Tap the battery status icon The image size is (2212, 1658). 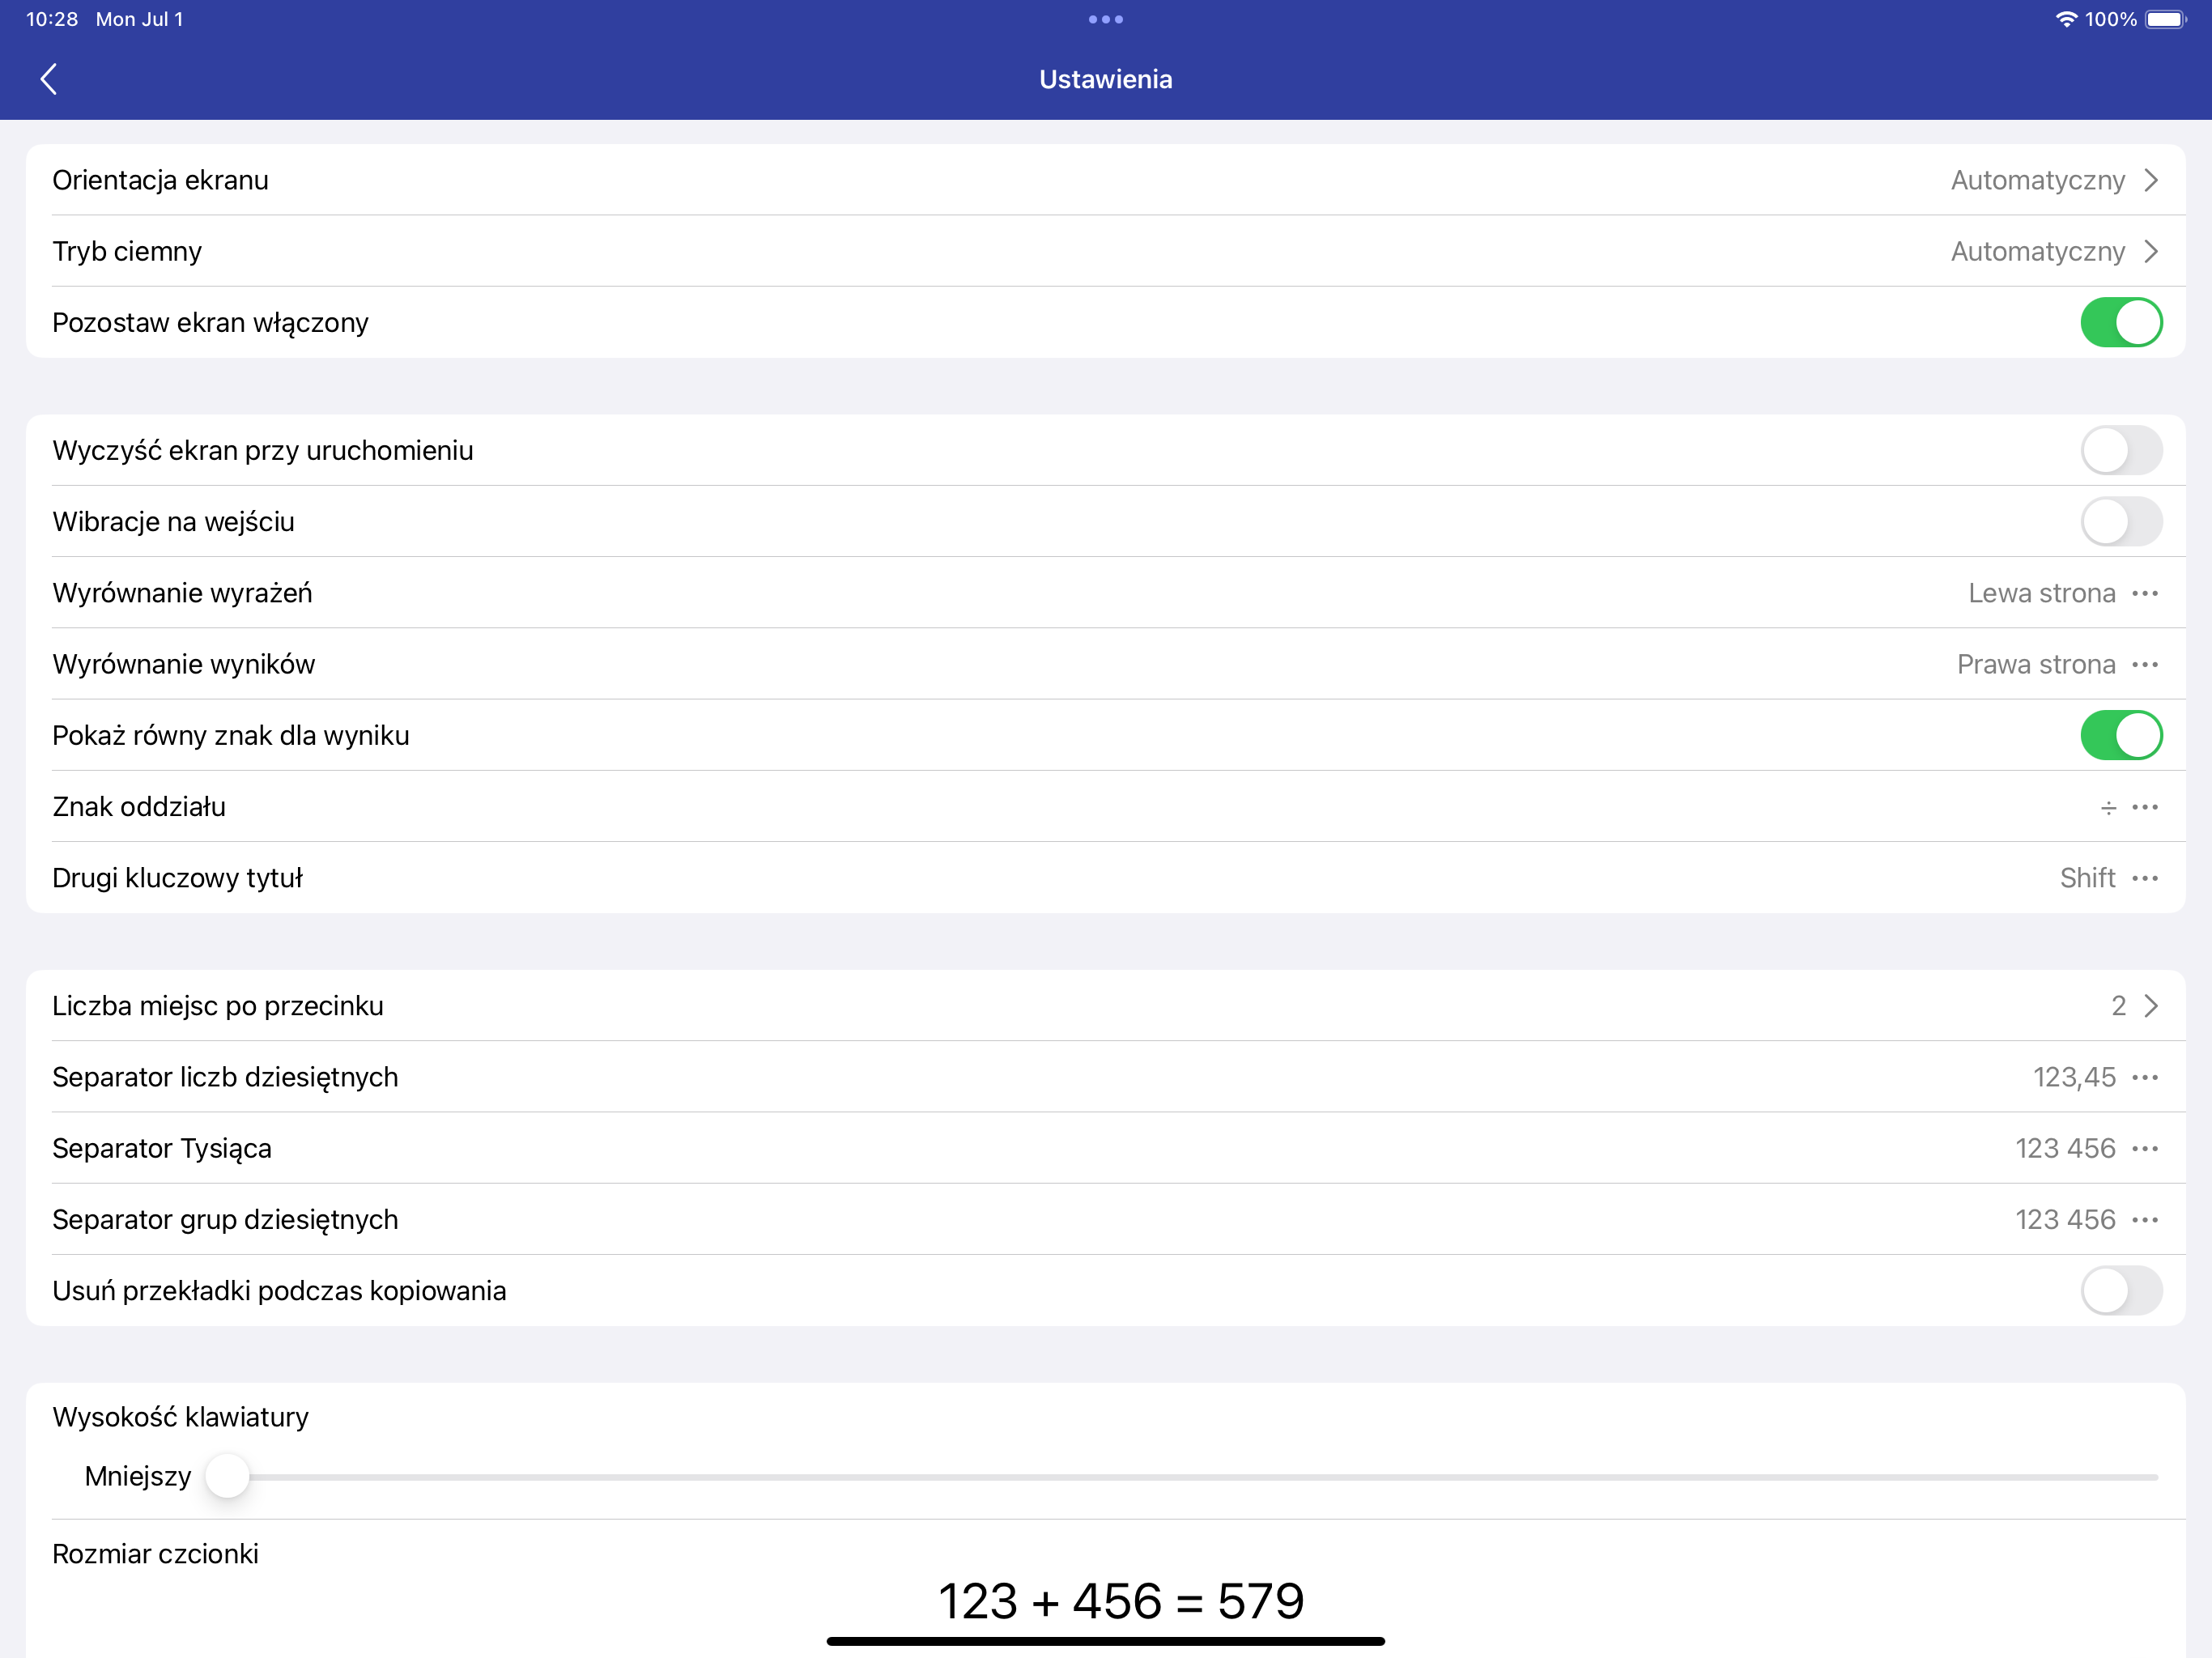coord(2167,19)
